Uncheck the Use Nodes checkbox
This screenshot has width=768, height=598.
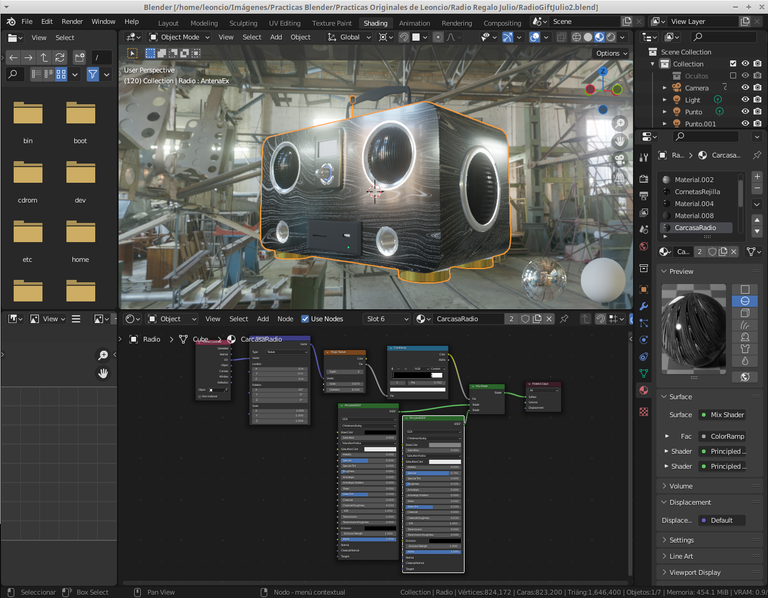tap(306, 319)
